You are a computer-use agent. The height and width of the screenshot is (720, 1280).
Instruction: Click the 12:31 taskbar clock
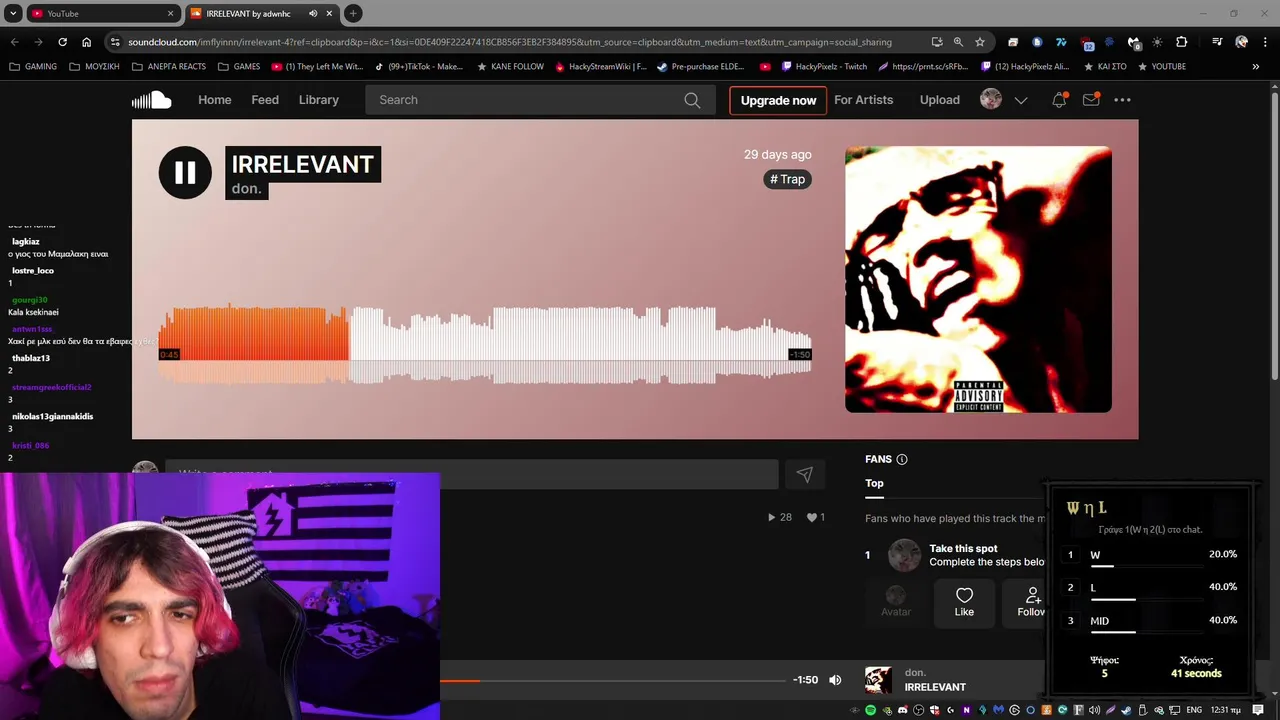pyautogui.click(x=1226, y=710)
